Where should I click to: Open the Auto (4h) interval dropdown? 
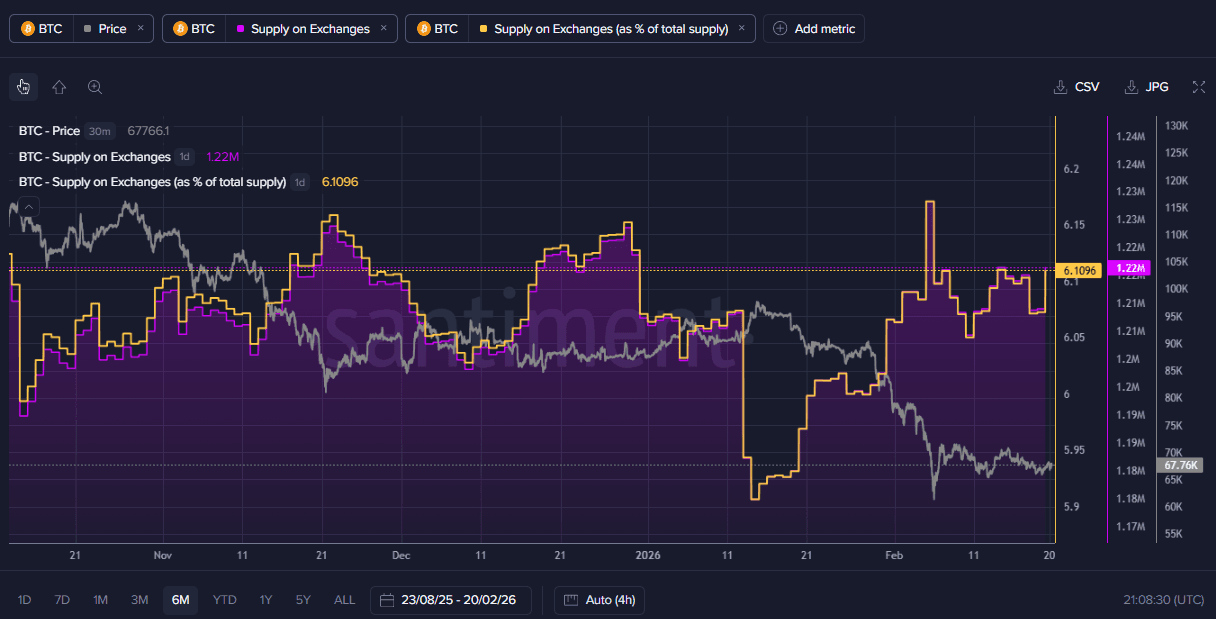click(x=600, y=600)
